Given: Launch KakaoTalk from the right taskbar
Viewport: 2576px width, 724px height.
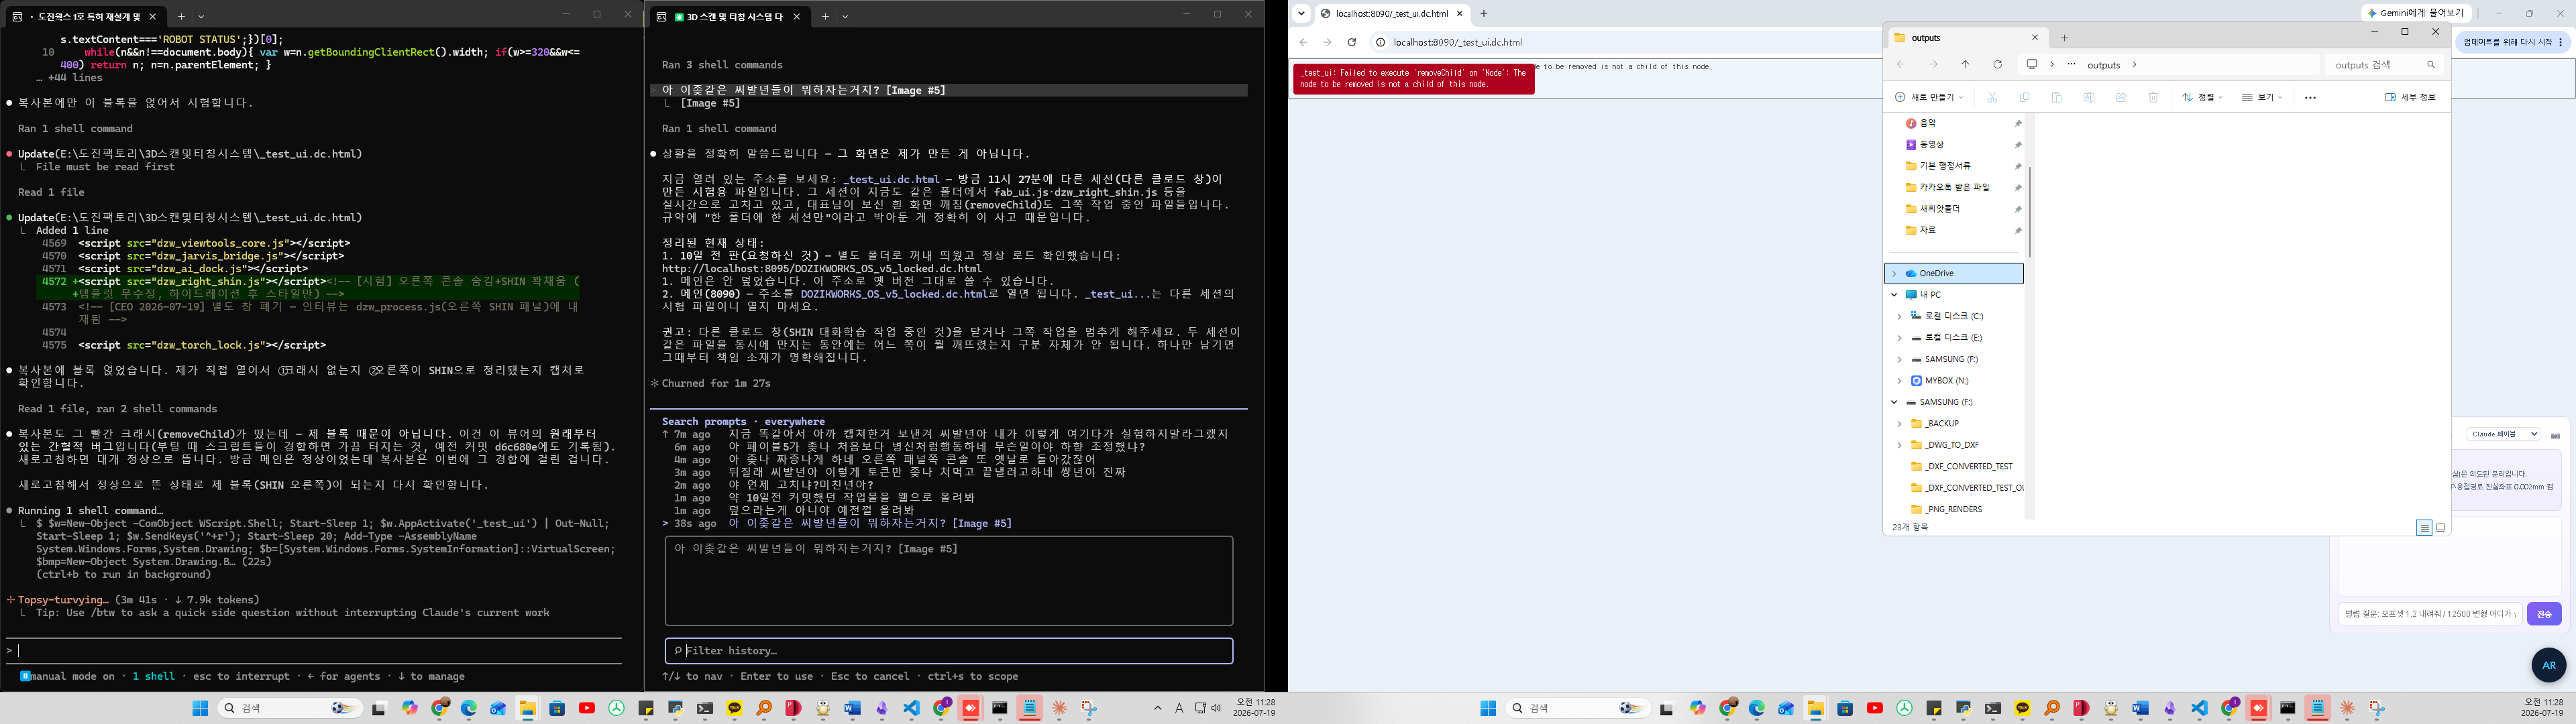Looking at the screenshot, I should (x=2023, y=708).
